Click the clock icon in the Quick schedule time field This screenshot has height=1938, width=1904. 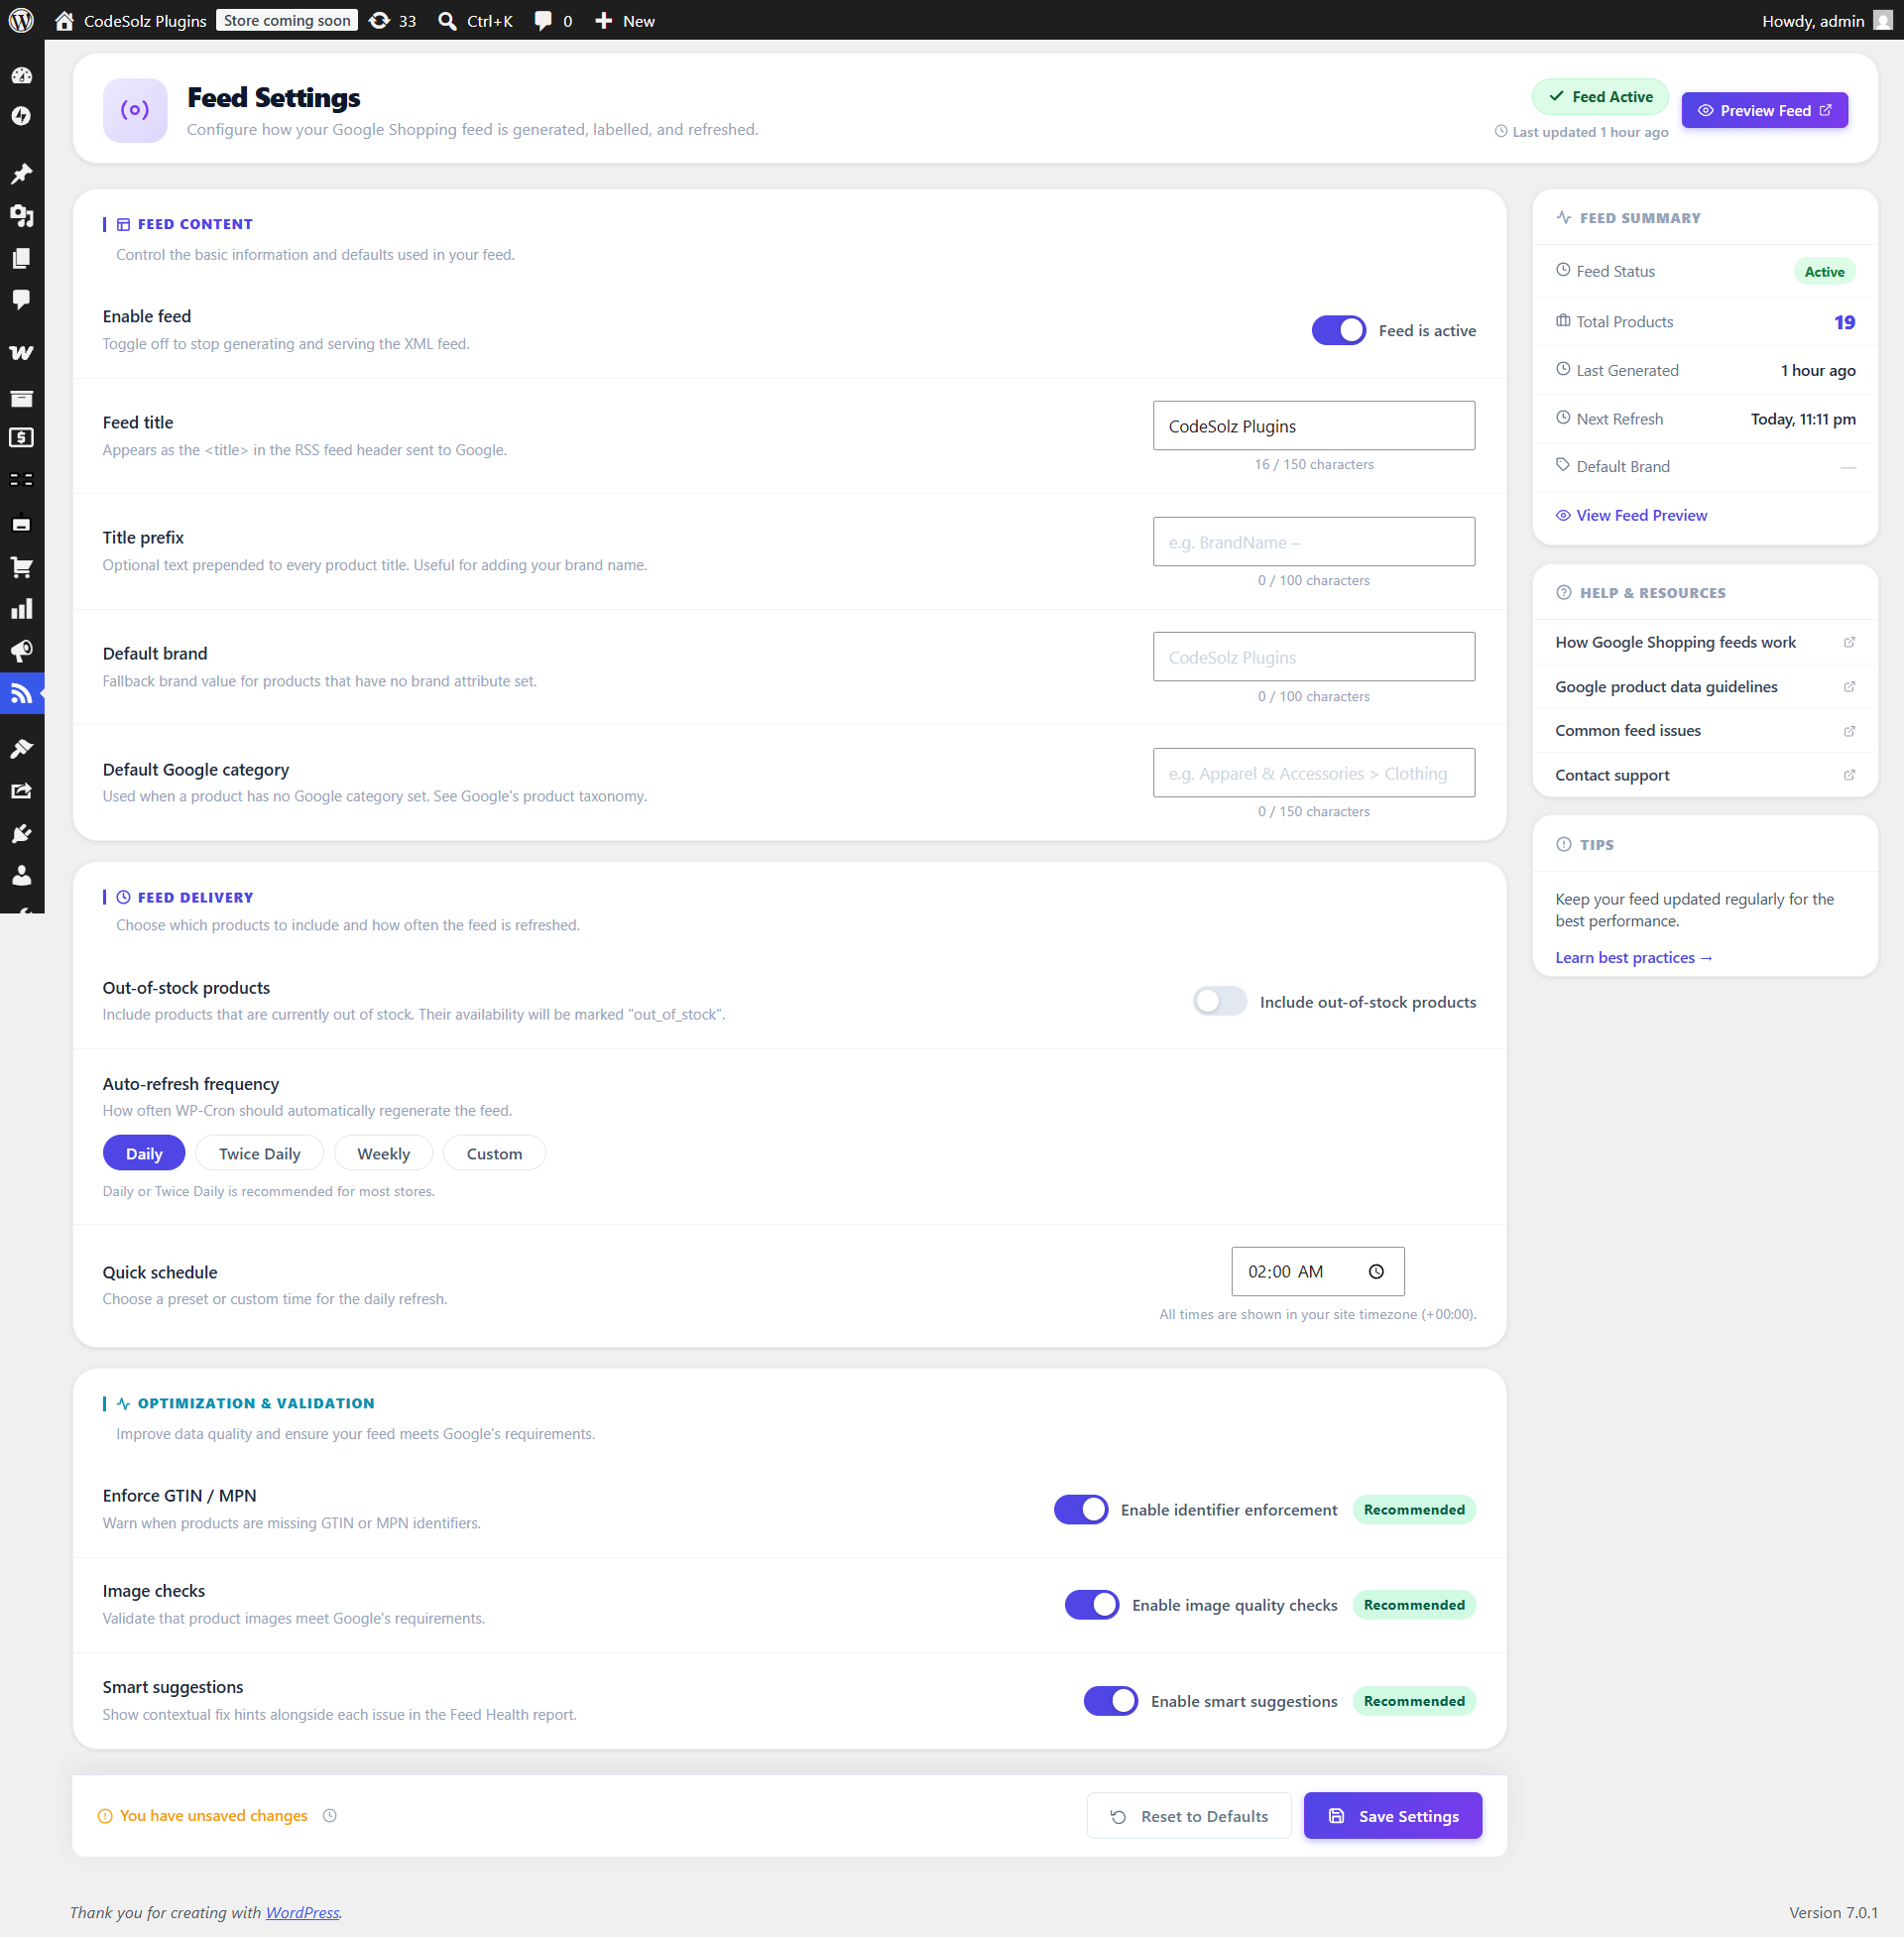click(1377, 1272)
